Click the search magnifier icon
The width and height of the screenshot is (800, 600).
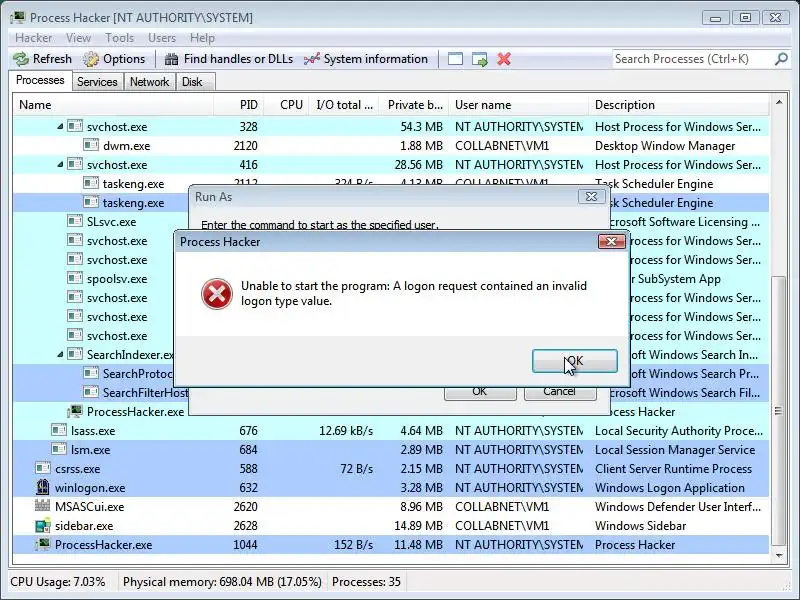781,59
